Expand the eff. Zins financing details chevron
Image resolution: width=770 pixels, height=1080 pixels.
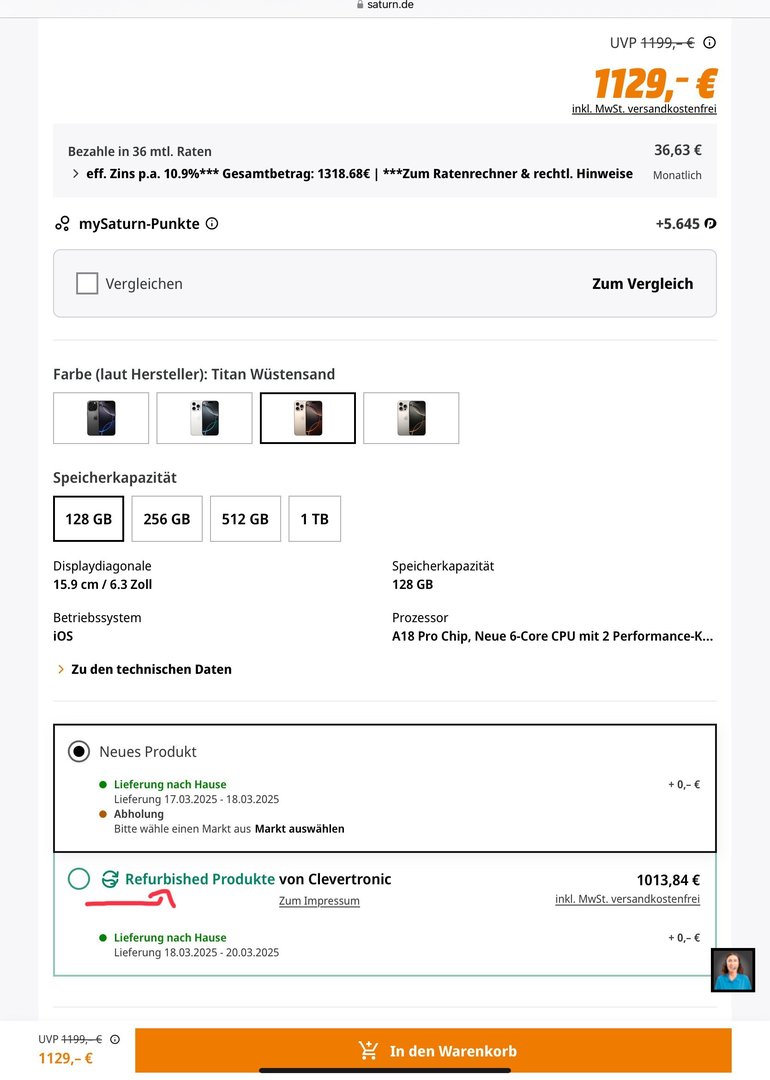76,174
